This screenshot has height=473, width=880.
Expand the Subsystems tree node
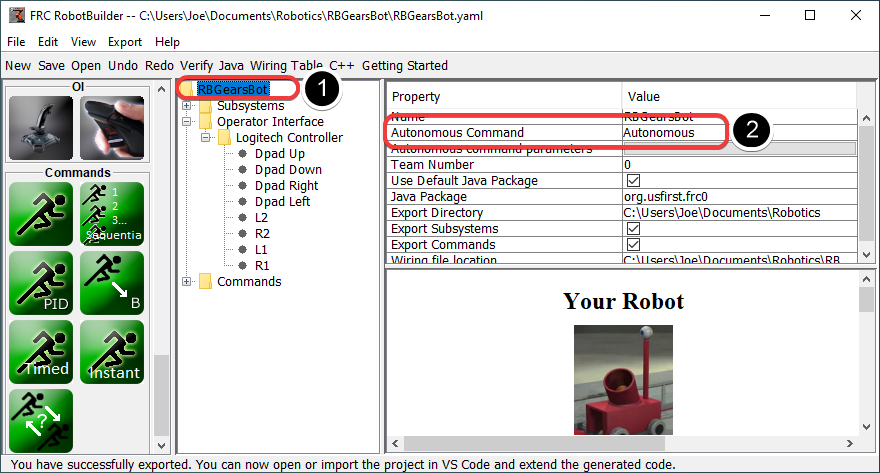[x=187, y=105]
